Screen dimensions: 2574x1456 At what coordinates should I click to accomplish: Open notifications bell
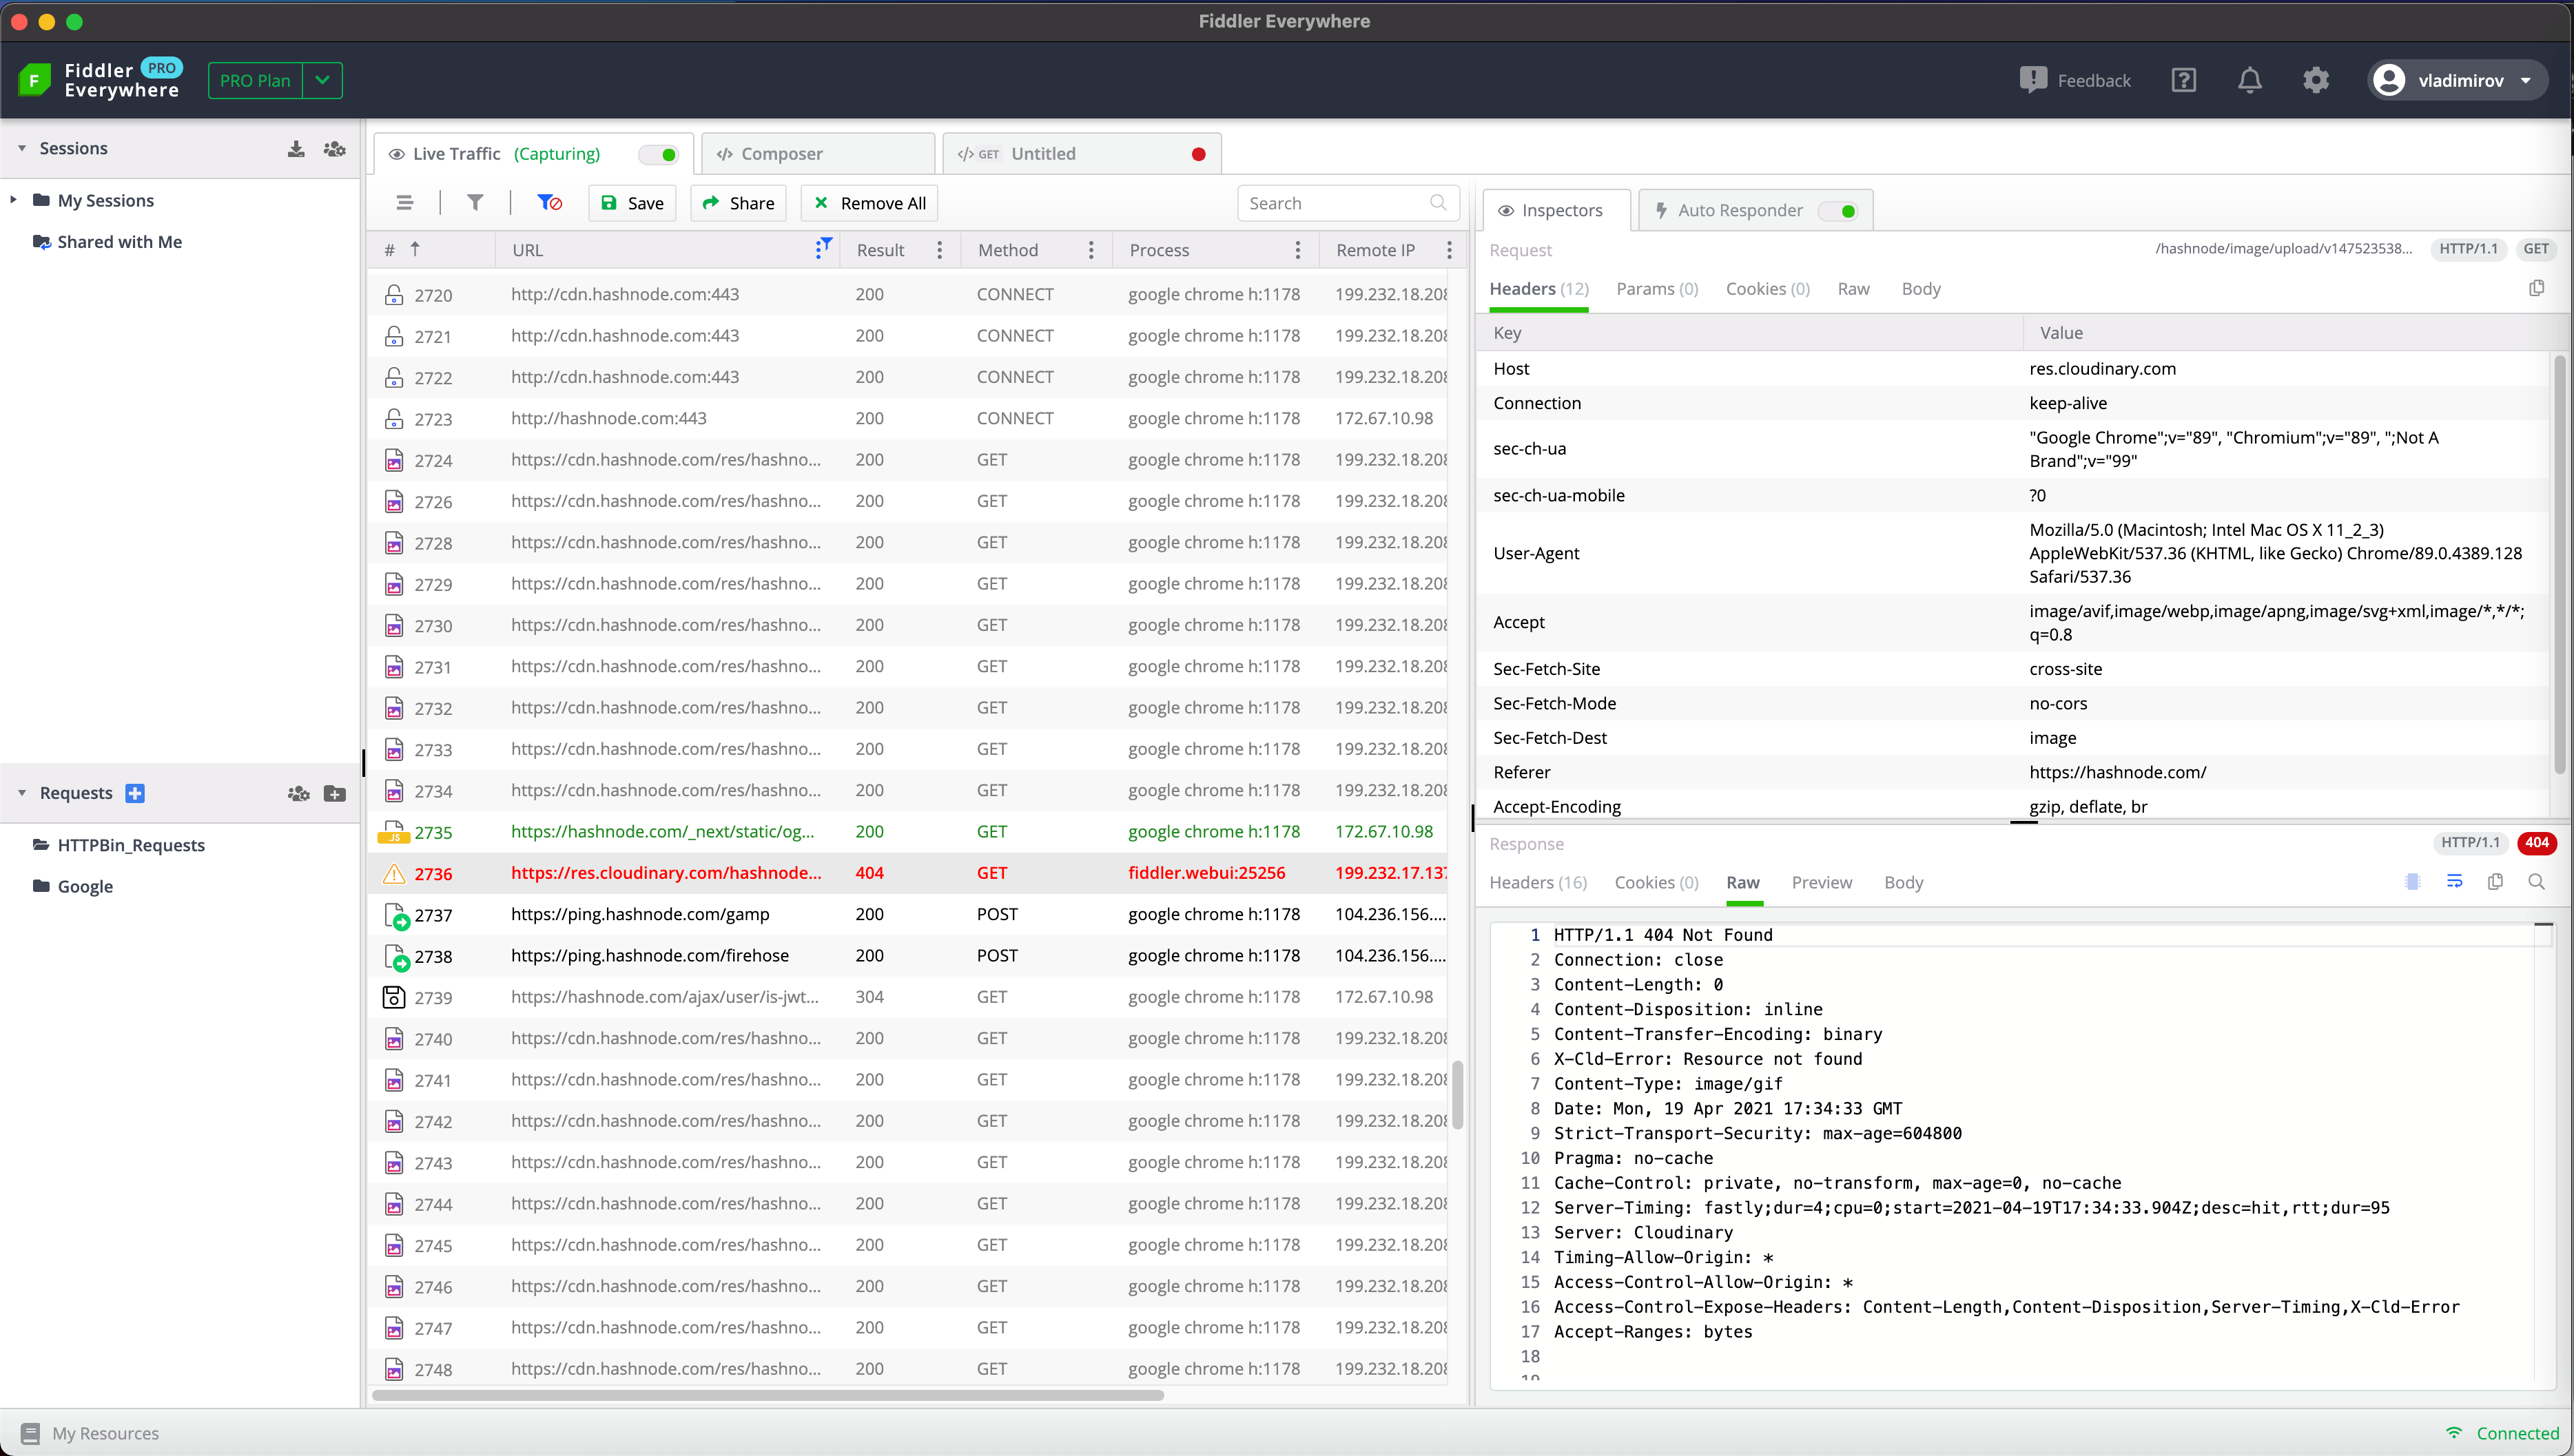click(2250, 80)
